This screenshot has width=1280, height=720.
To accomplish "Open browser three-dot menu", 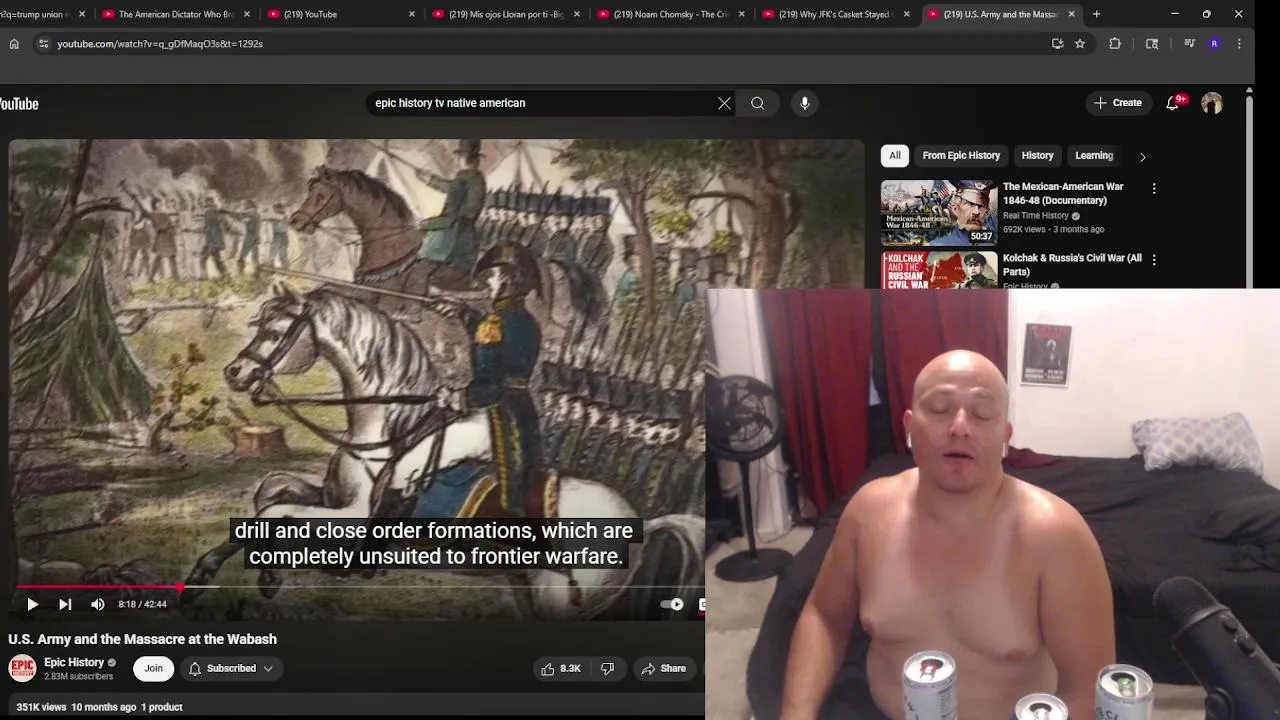I will click(x=1239, y=44).
